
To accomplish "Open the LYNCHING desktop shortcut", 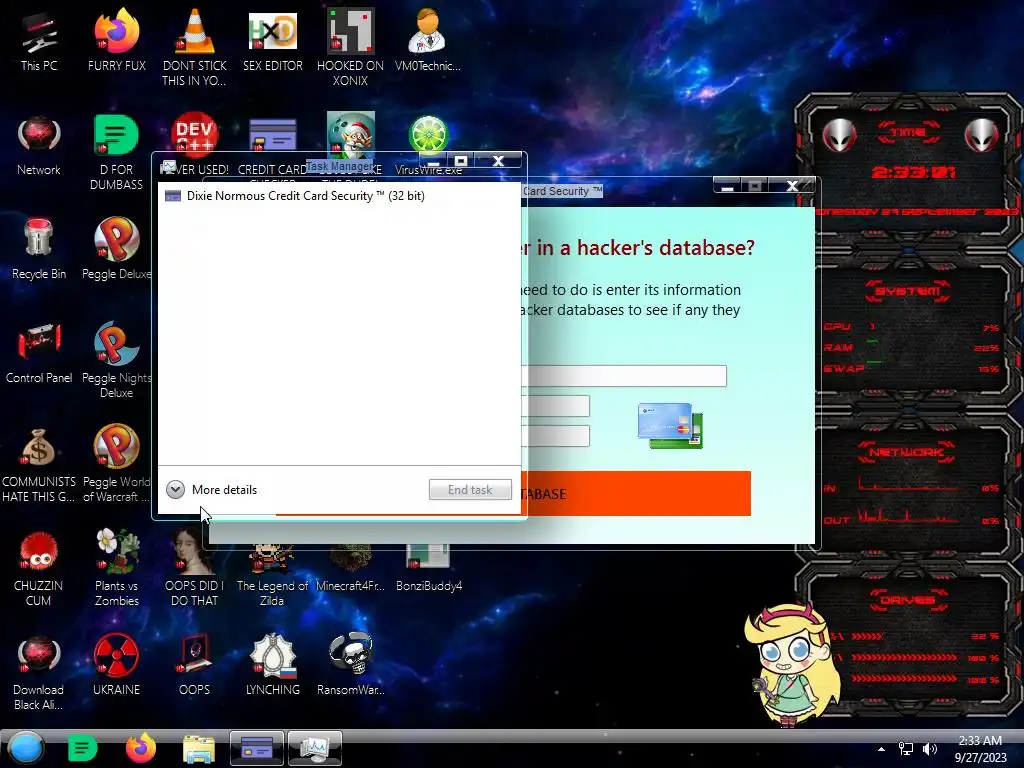I will point(272,664).
